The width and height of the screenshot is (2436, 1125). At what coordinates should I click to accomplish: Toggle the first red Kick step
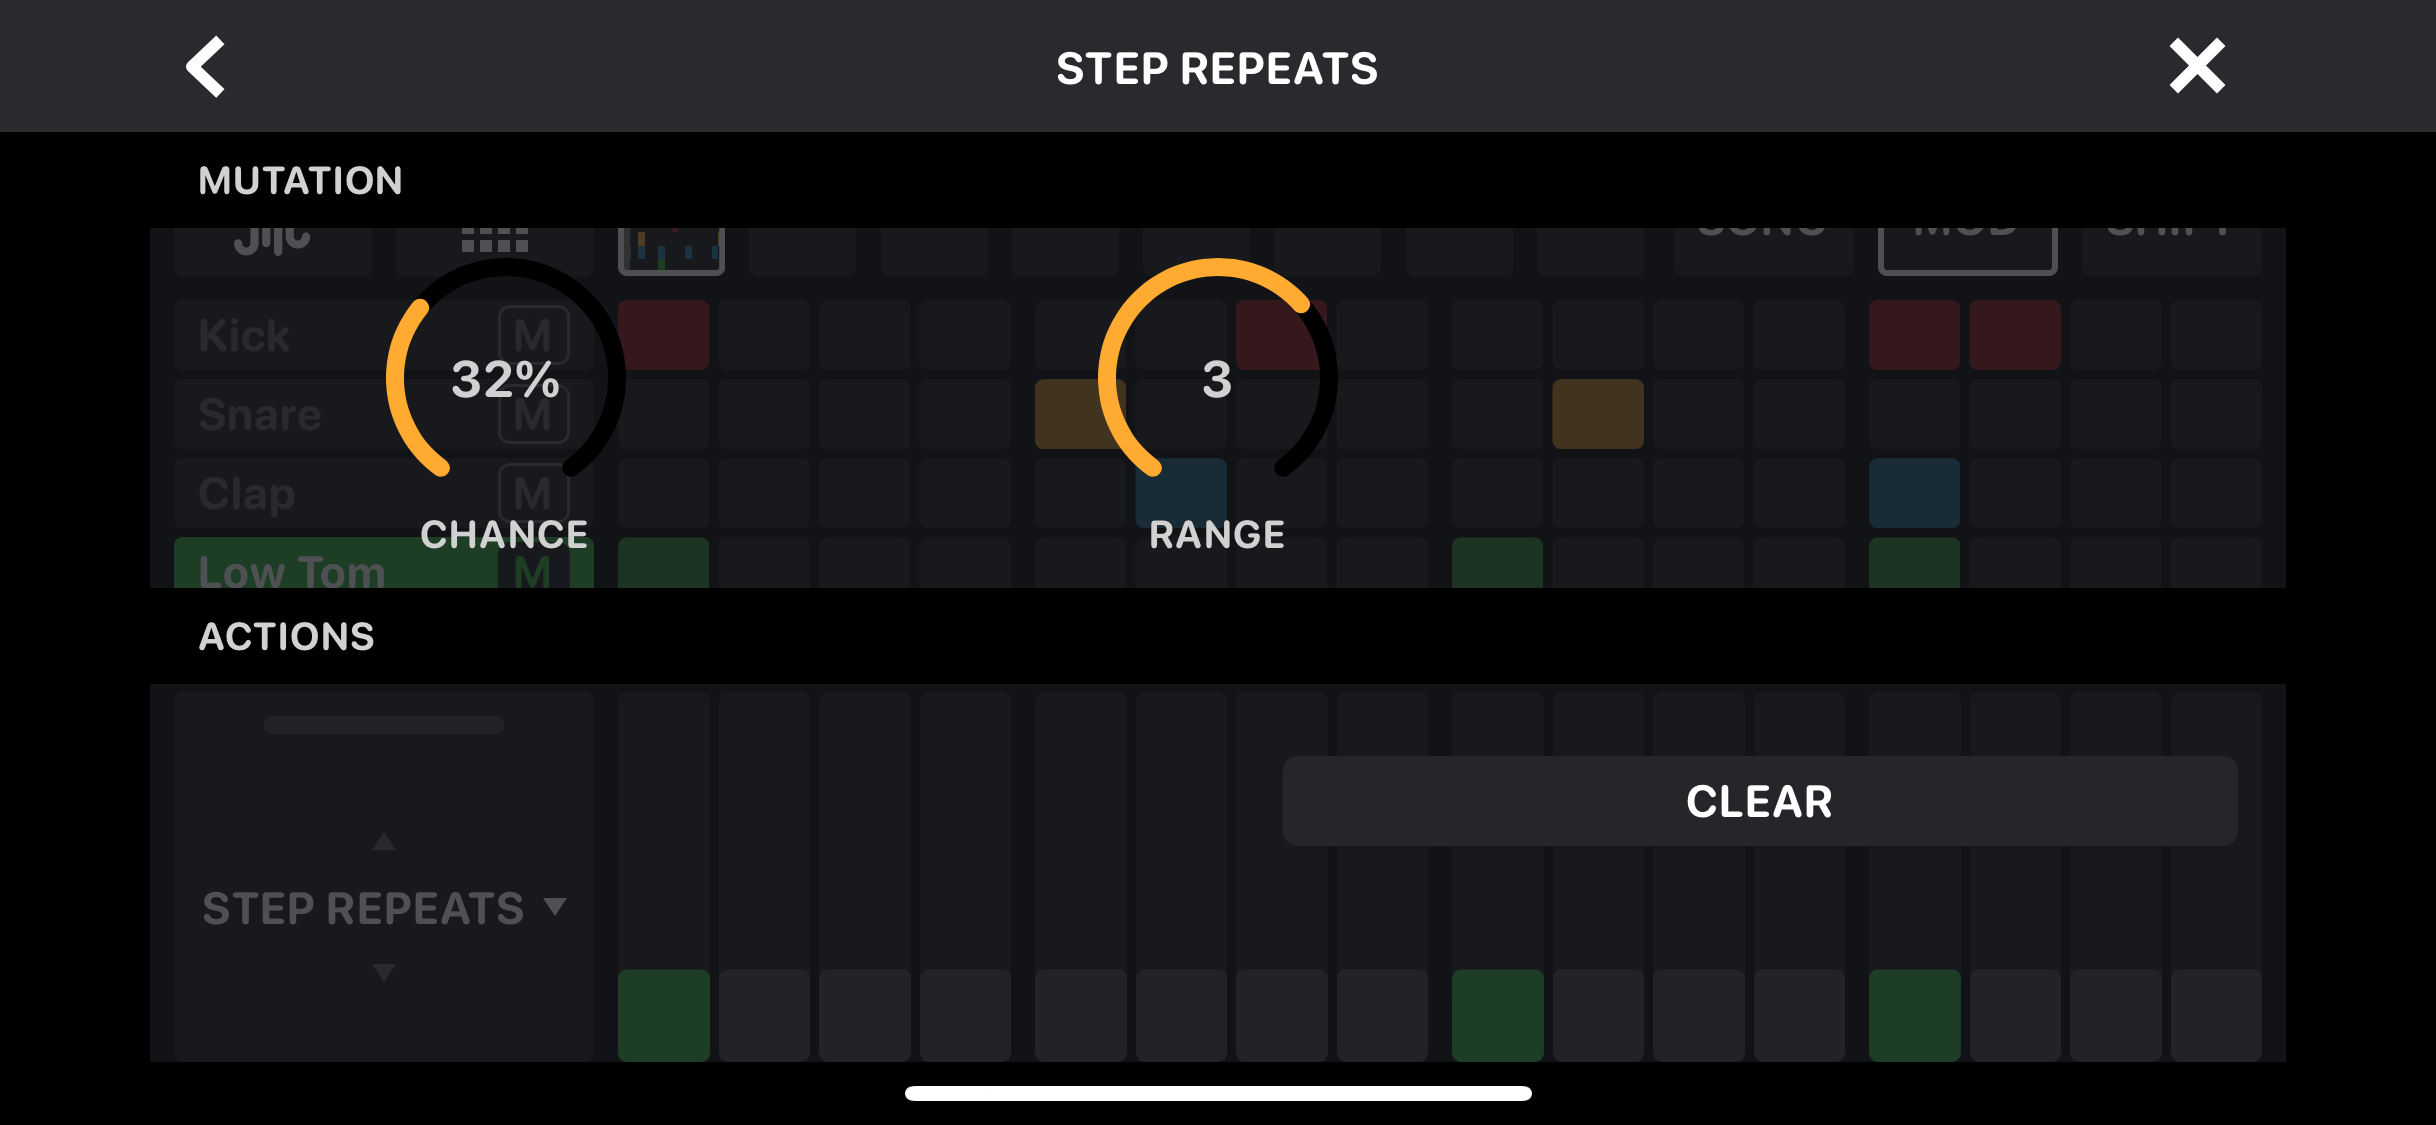click(663, 335)
